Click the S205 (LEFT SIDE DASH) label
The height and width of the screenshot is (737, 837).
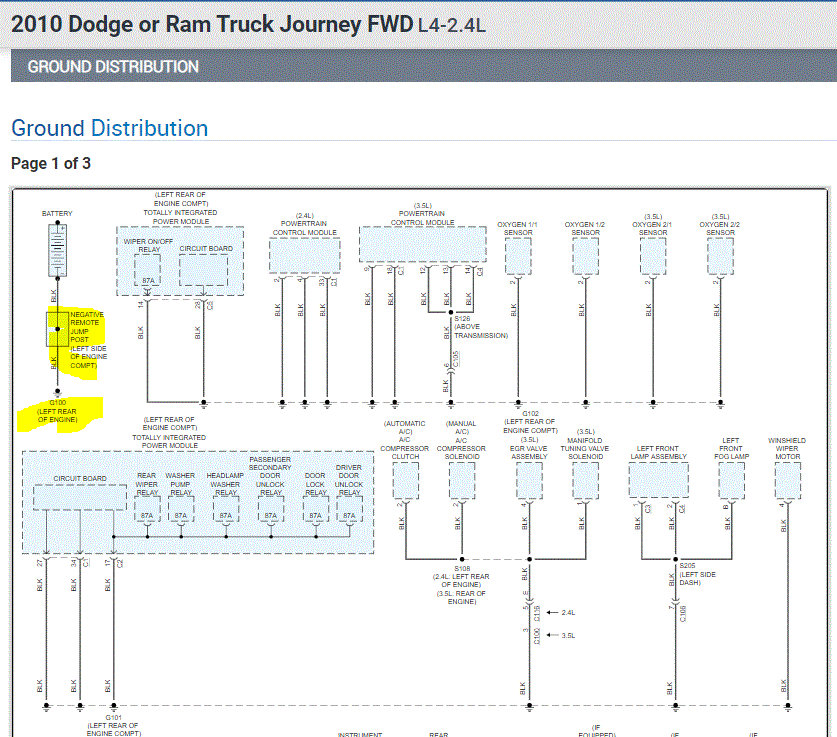point(698,574)
